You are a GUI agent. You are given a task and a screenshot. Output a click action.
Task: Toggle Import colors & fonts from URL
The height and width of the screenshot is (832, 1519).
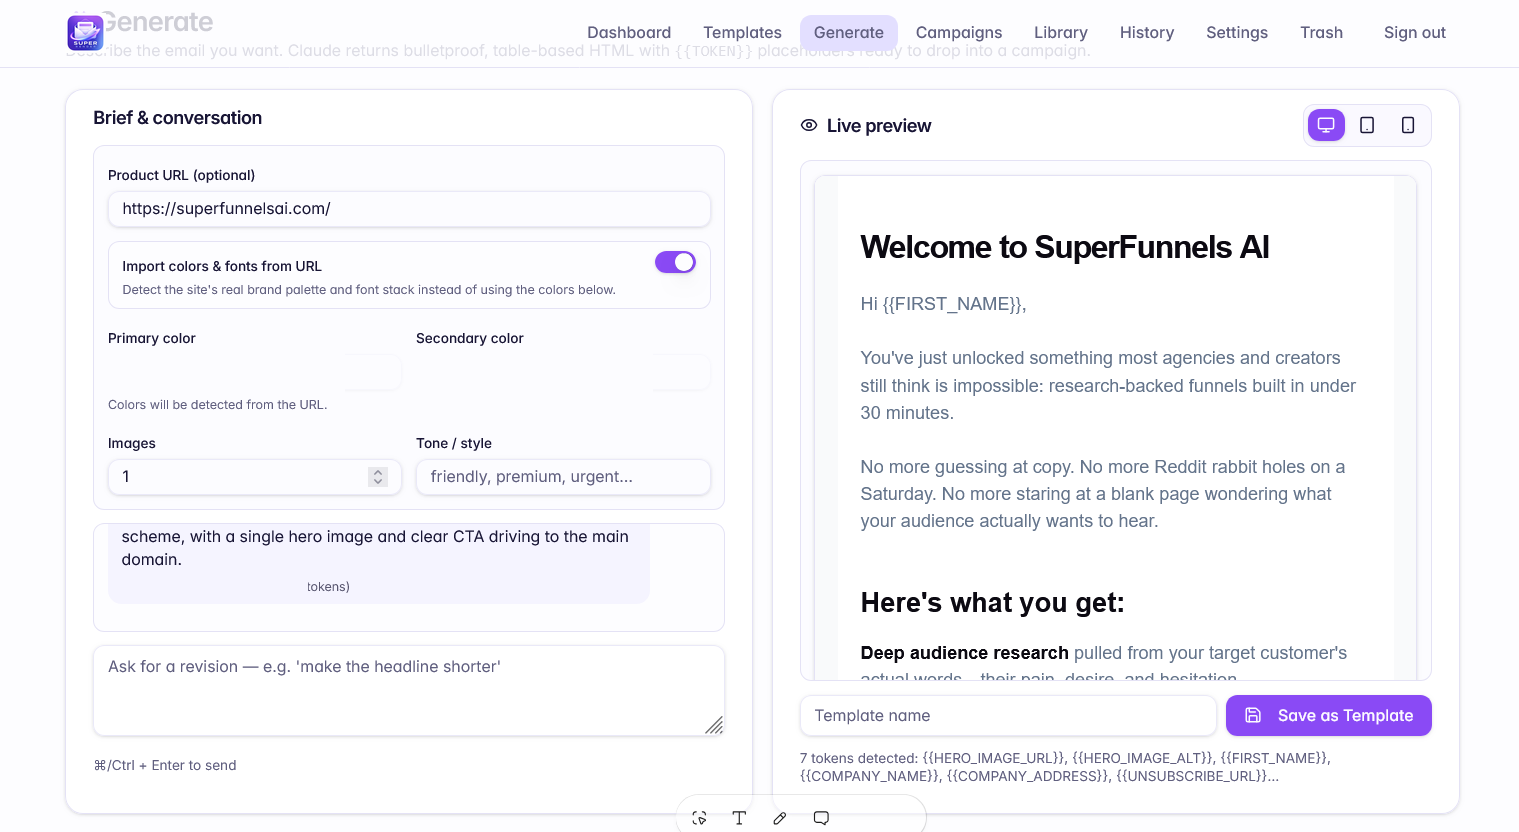[675, 262]
